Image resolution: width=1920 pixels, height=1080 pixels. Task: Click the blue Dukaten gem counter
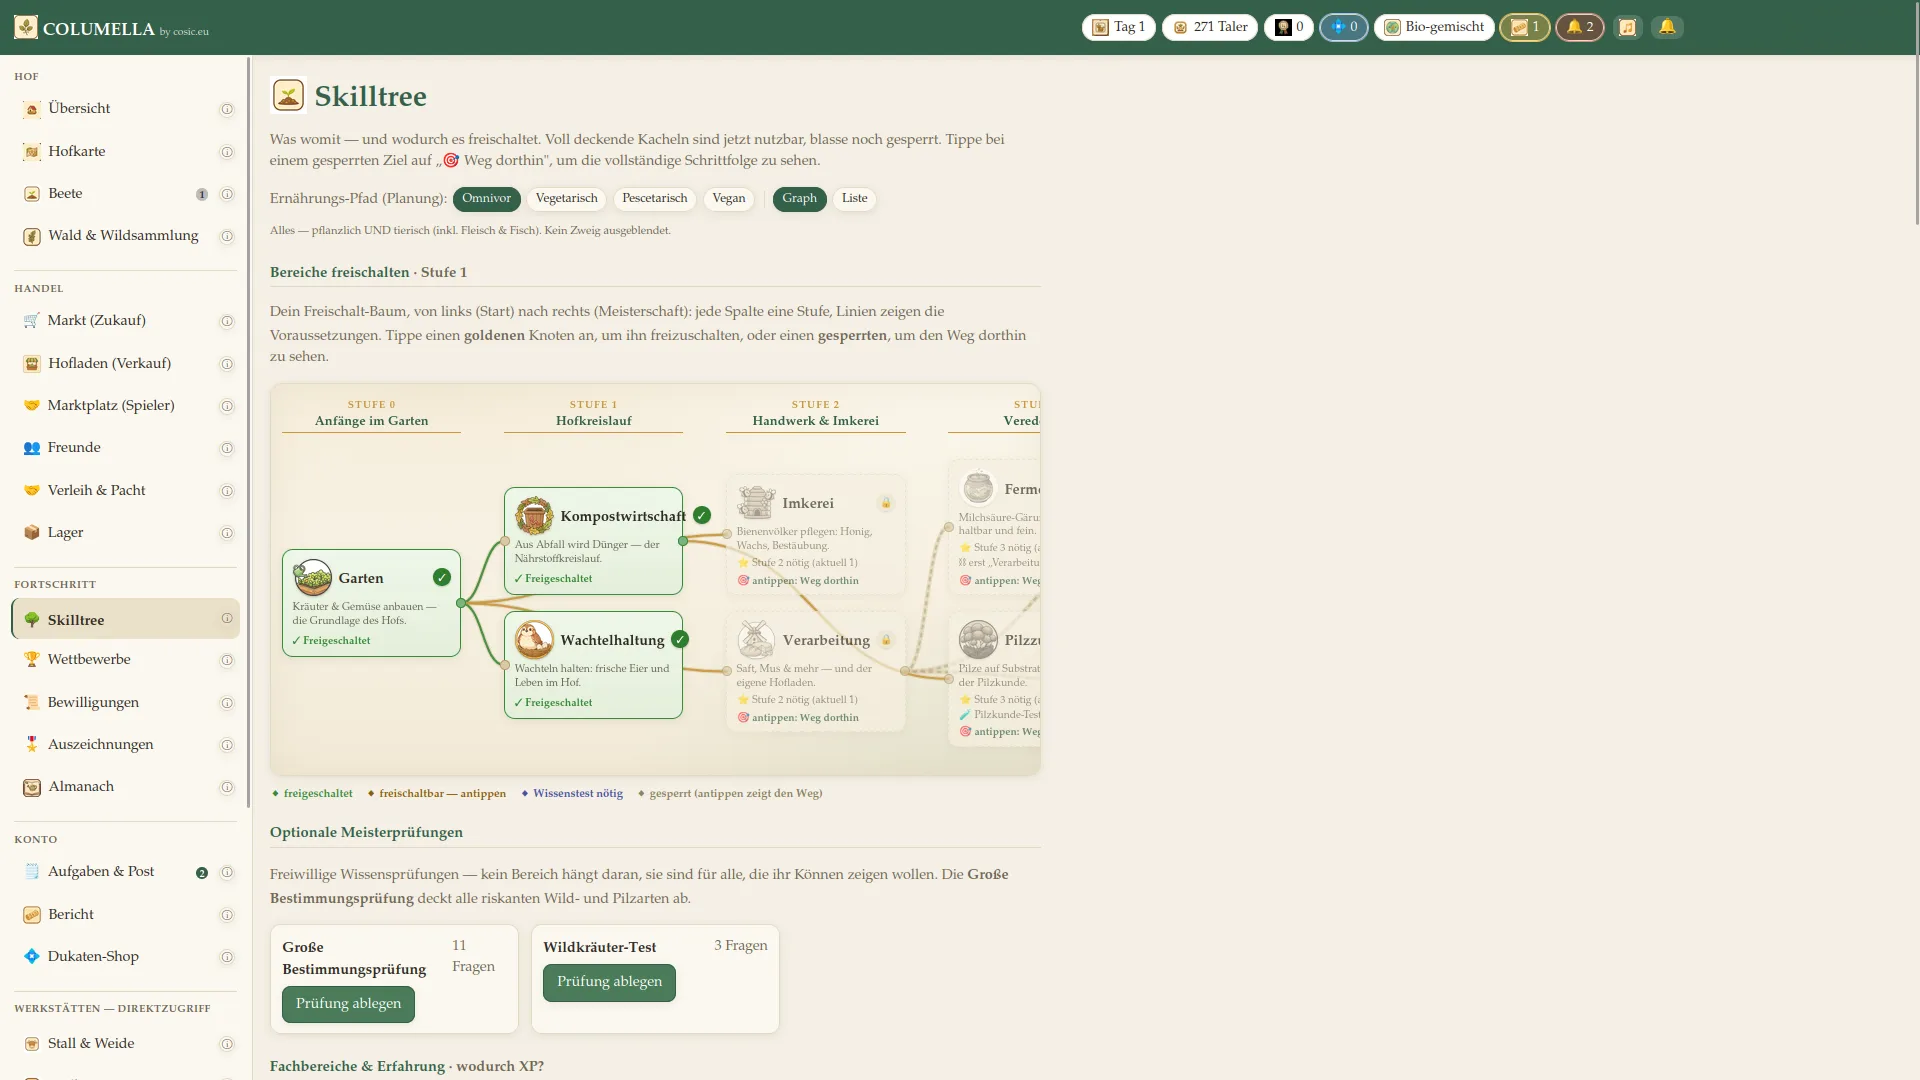[1343, 27]
